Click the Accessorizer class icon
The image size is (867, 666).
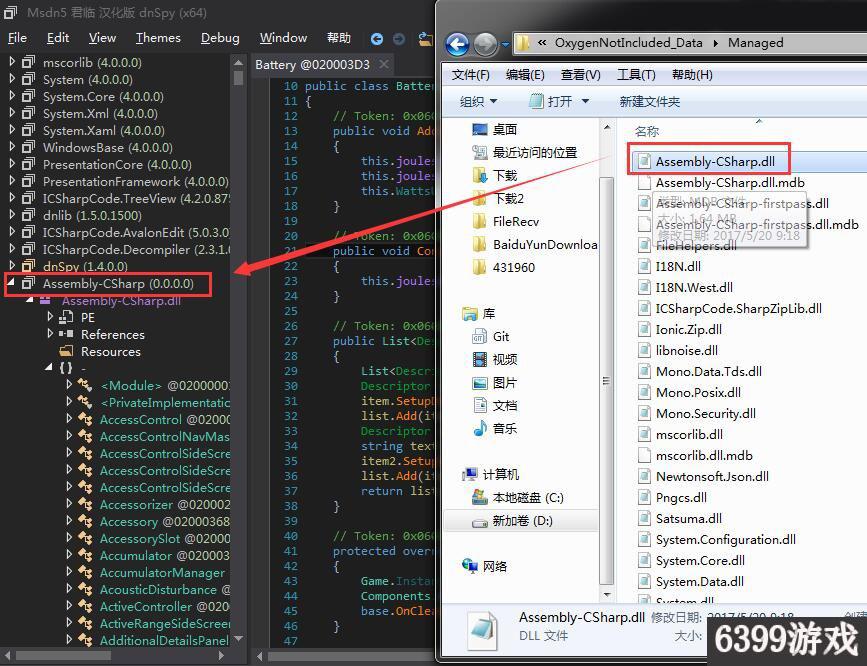85,504
